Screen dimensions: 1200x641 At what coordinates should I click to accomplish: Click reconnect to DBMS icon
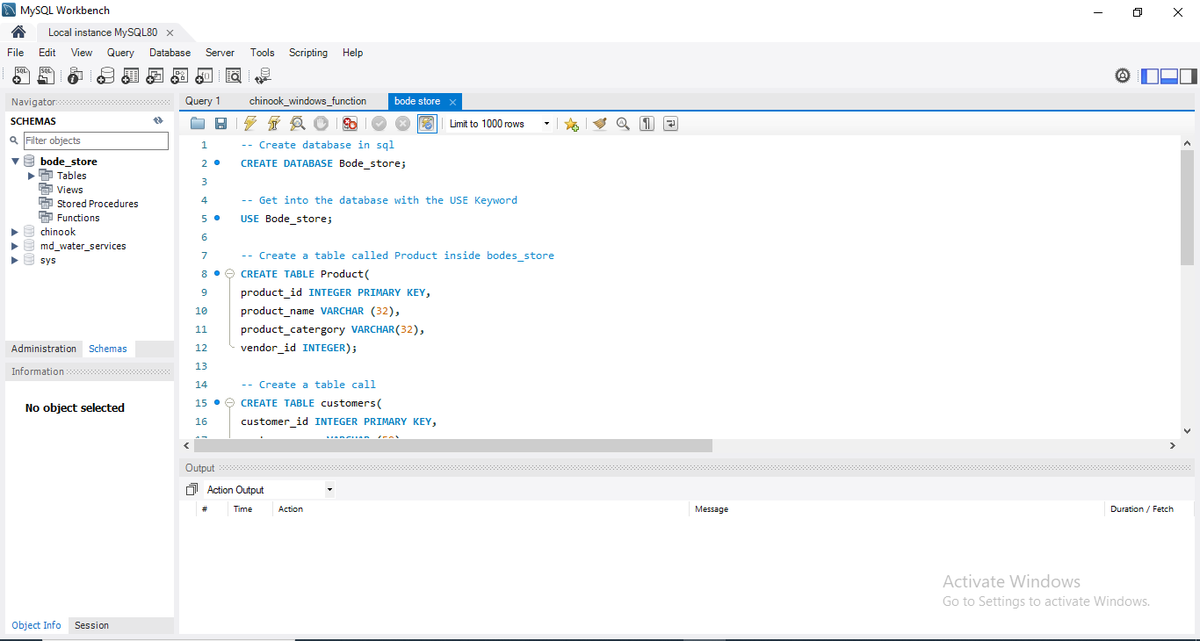[x=263, y=76]
